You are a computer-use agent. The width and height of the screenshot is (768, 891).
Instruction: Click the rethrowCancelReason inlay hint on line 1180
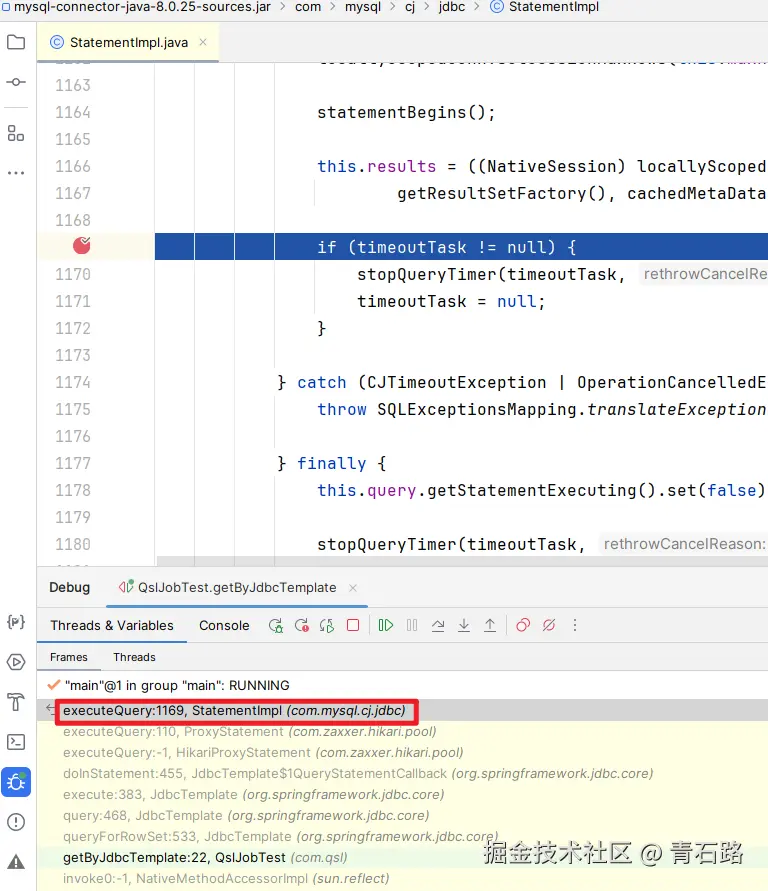point(684,544)
